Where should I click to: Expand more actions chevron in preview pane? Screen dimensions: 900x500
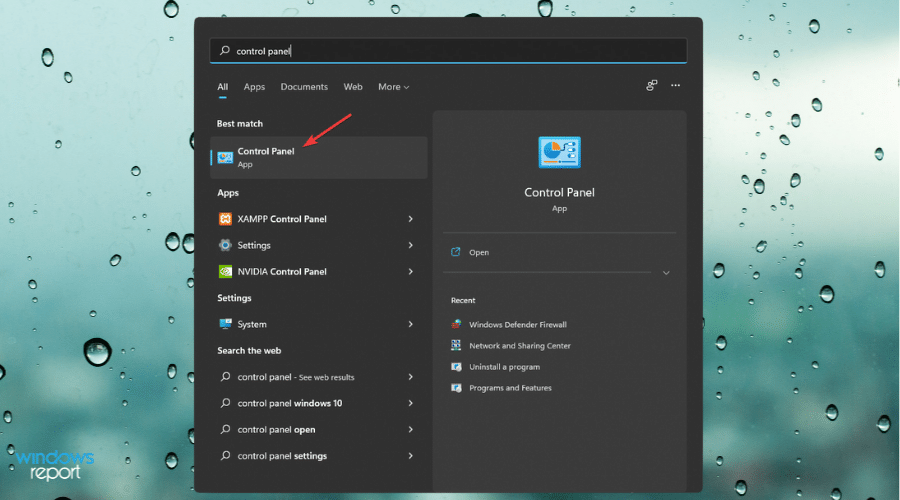[x=666, y=273]
